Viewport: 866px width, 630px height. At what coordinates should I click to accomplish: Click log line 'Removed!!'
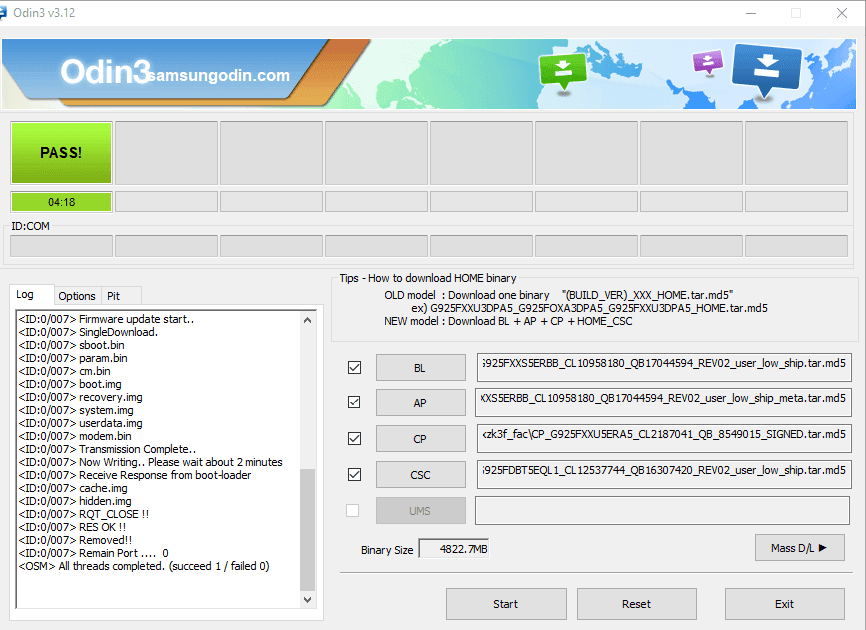click(75, 540)
